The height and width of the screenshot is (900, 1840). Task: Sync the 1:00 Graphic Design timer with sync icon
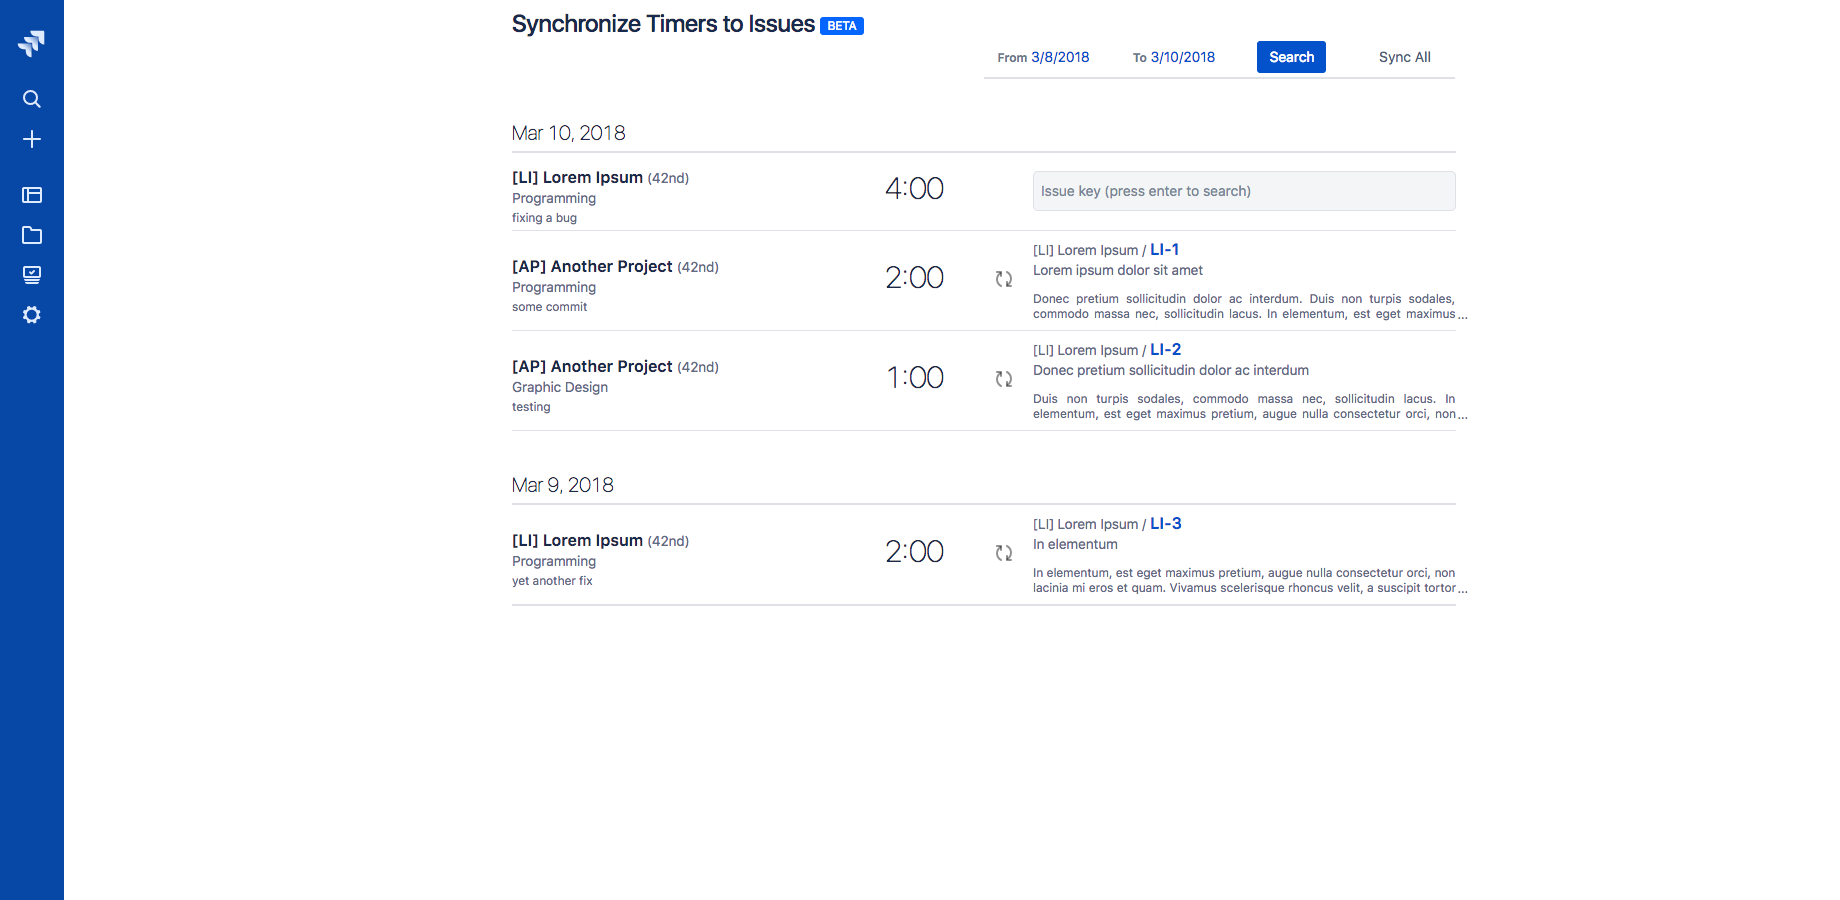pos(1003,379)
